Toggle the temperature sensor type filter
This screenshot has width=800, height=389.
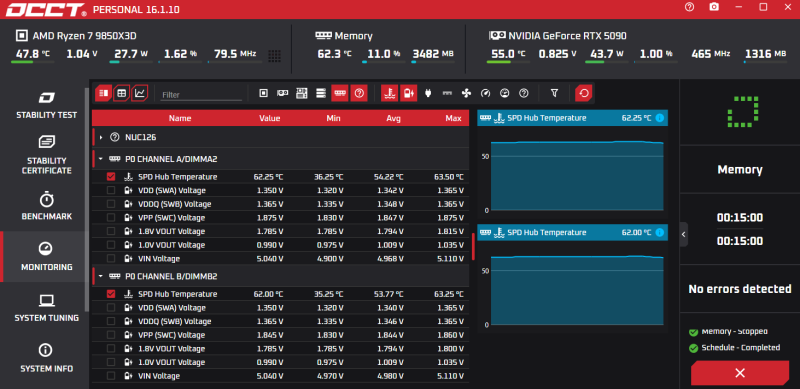coord(390,93)
